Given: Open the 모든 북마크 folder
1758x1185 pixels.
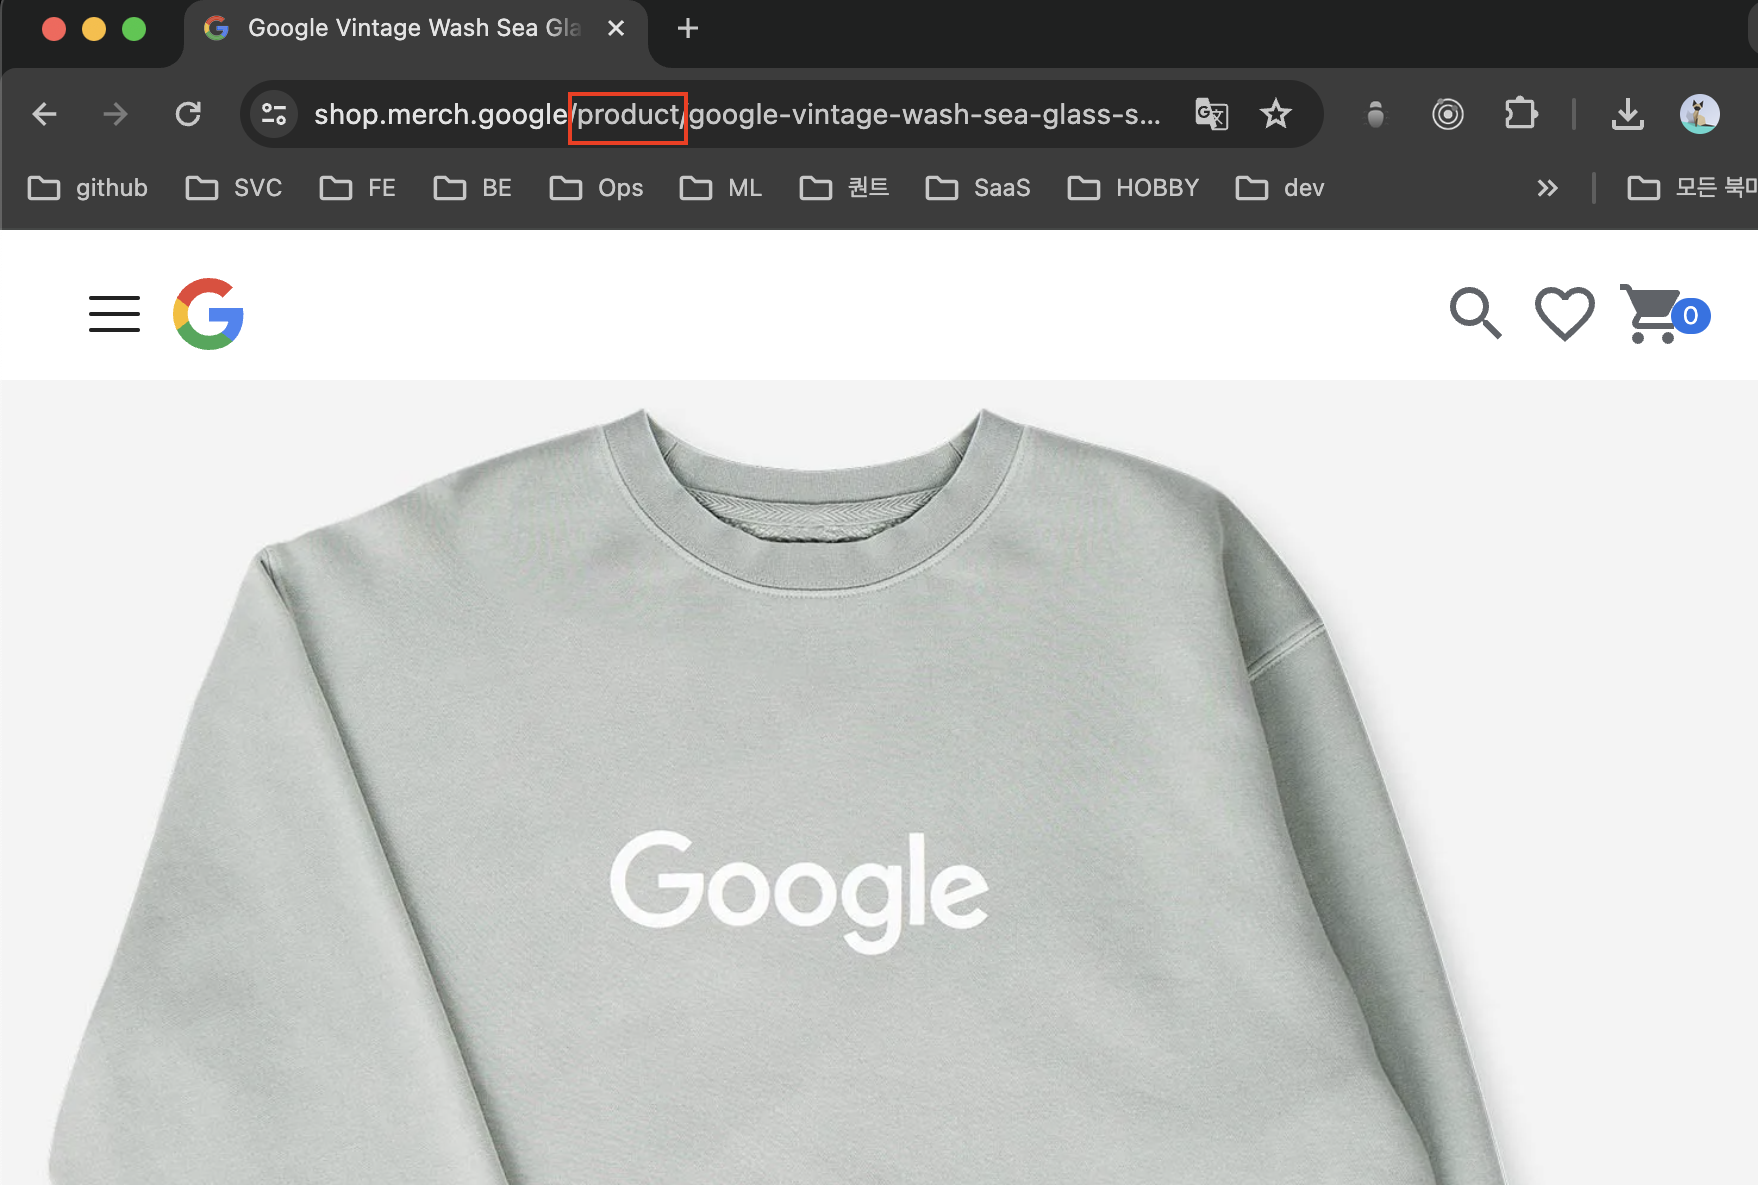Looking at the screenshot, I should (x=1691, y=188).
